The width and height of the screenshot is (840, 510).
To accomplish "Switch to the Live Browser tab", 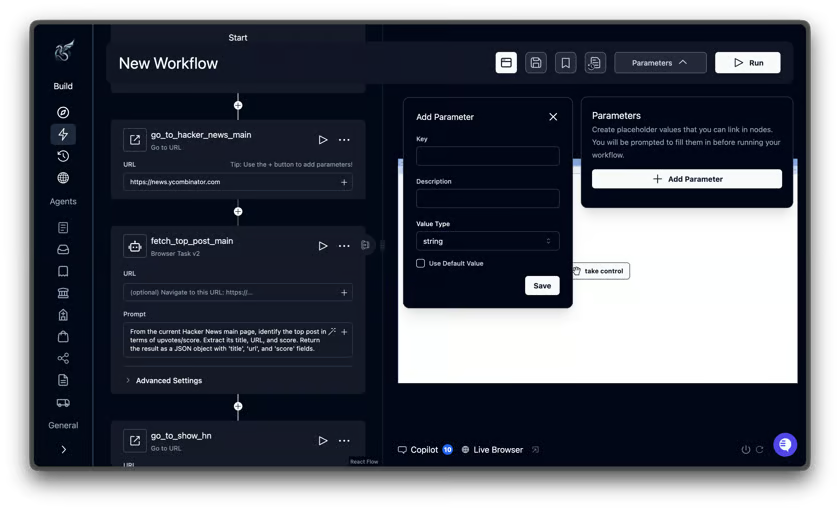I will click(x=492, y=450).
